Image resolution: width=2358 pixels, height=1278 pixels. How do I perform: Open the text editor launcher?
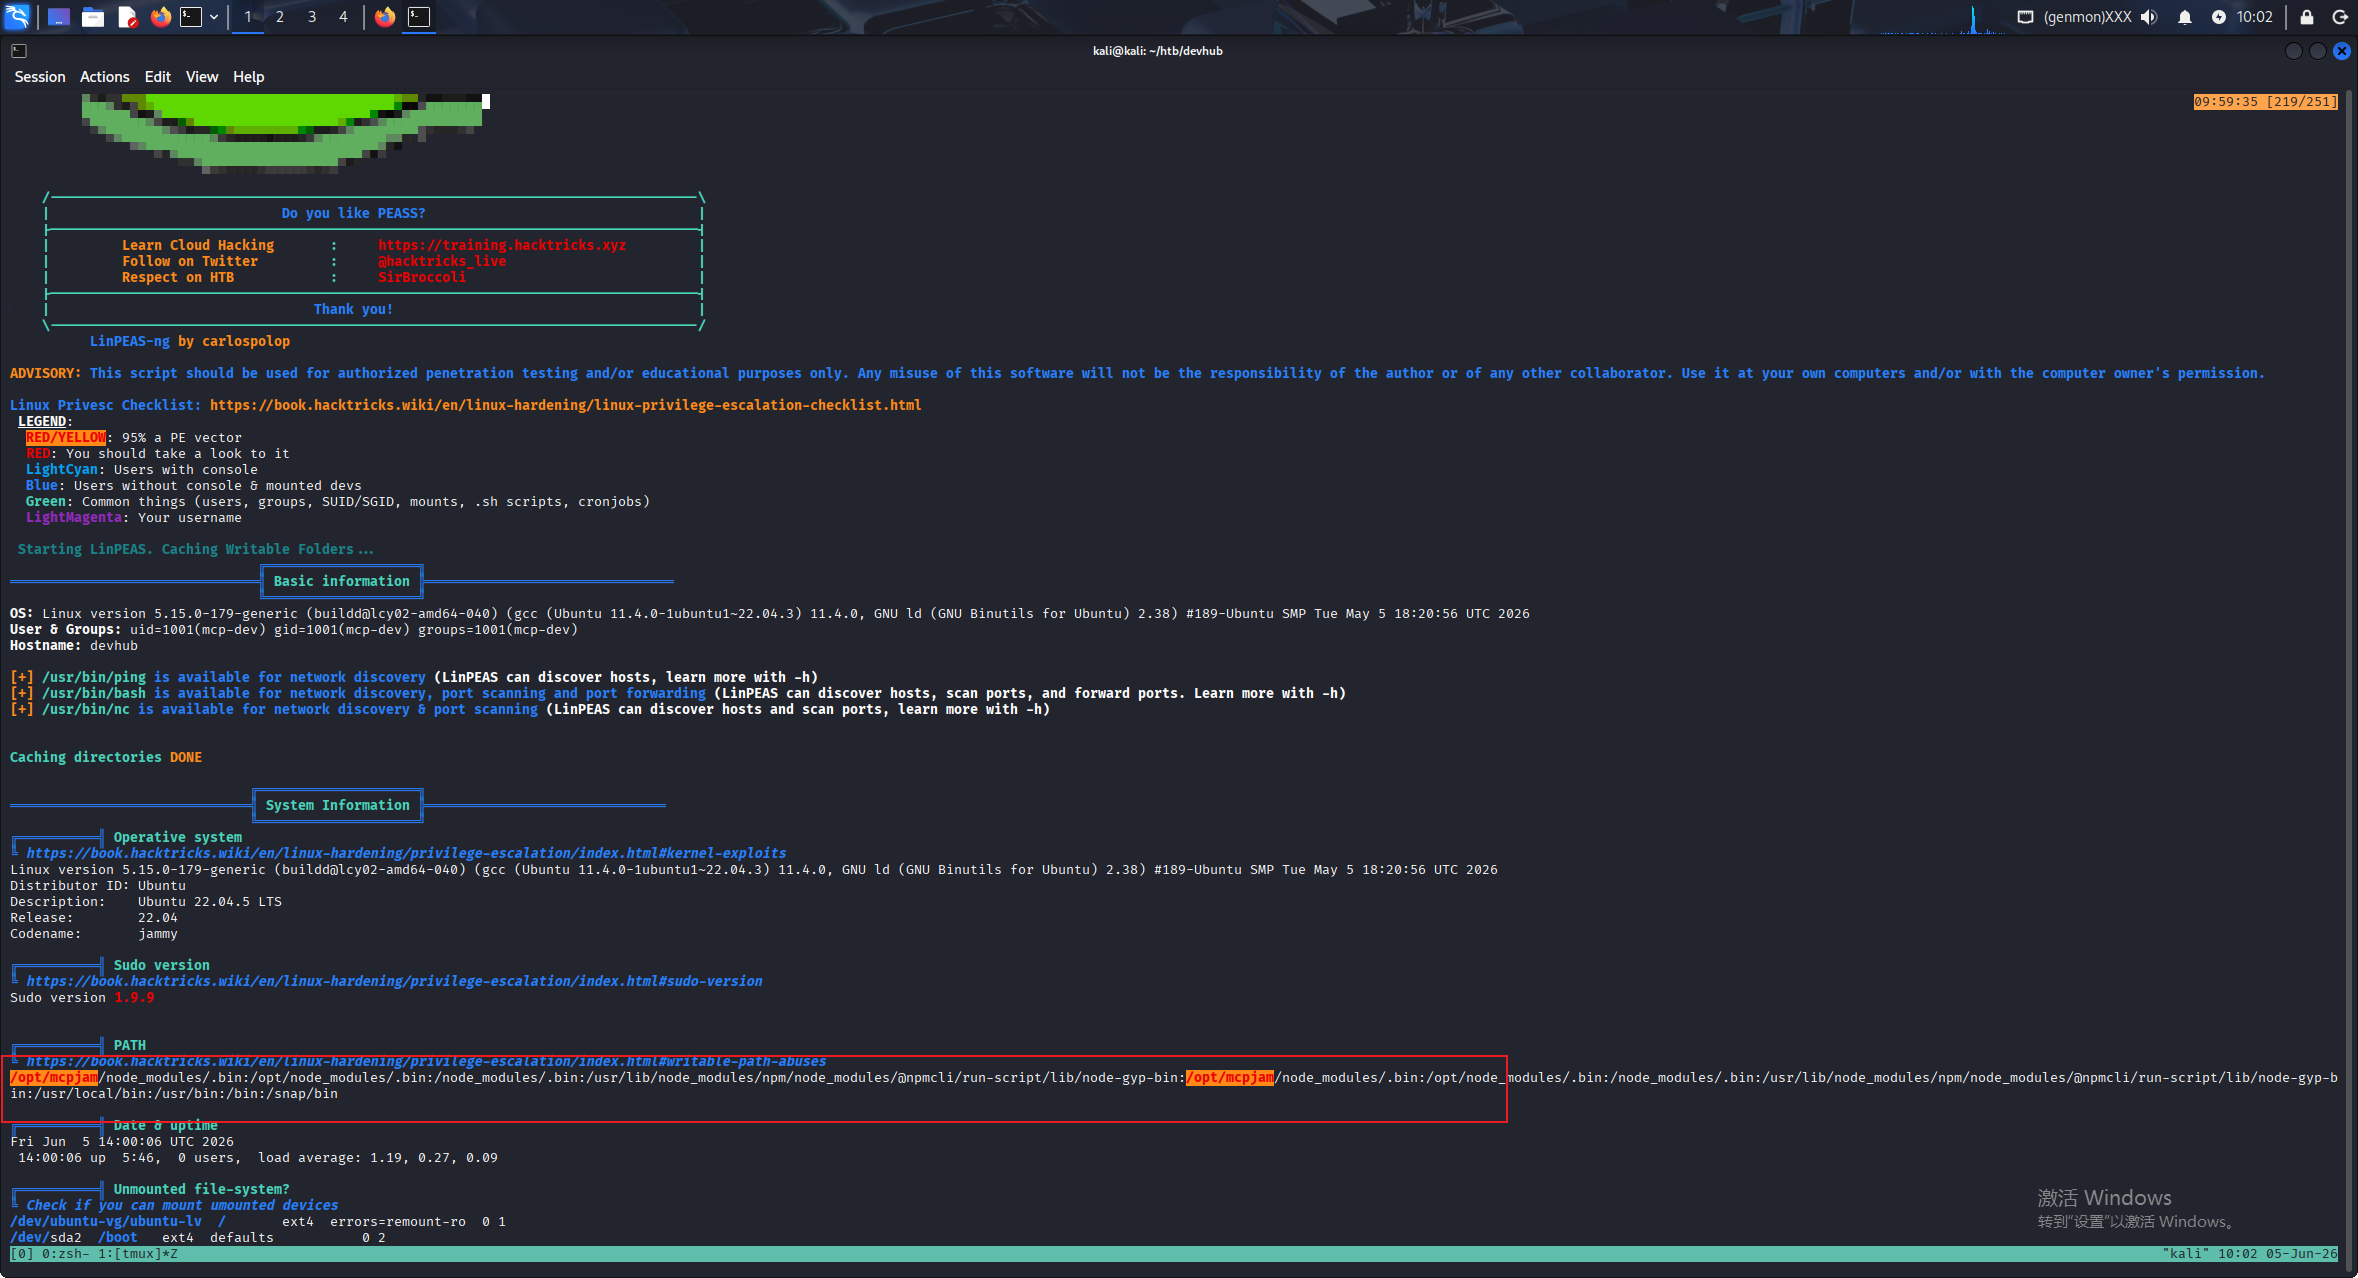[x=127, y=17]
